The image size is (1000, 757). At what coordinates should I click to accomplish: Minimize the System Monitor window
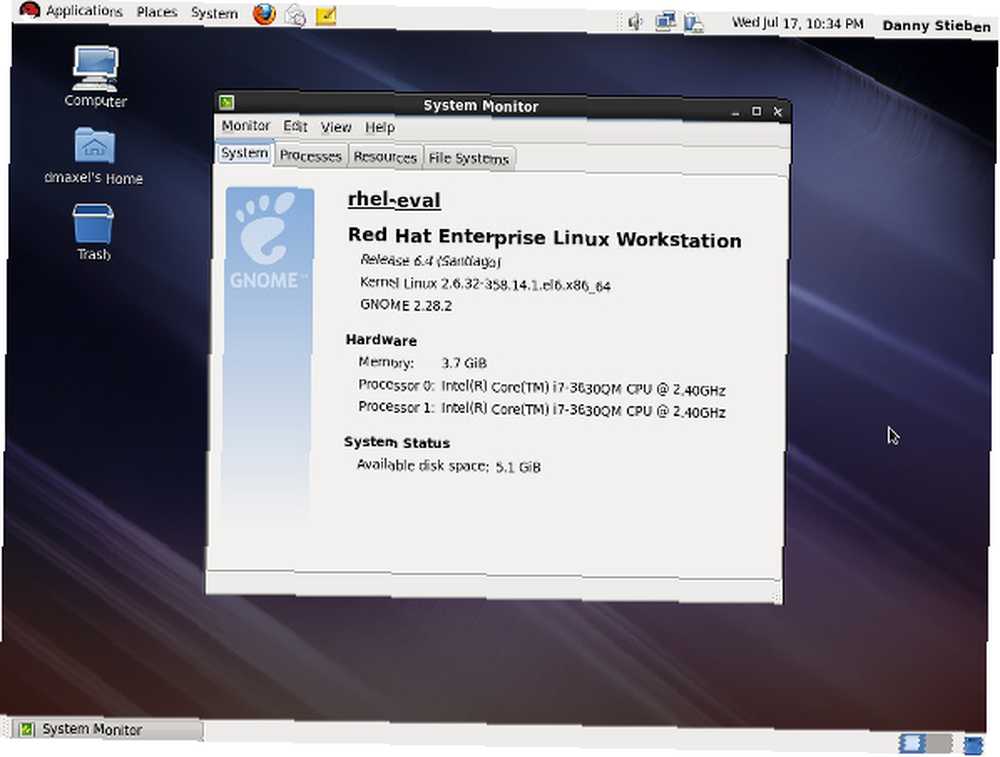(735, 112)
